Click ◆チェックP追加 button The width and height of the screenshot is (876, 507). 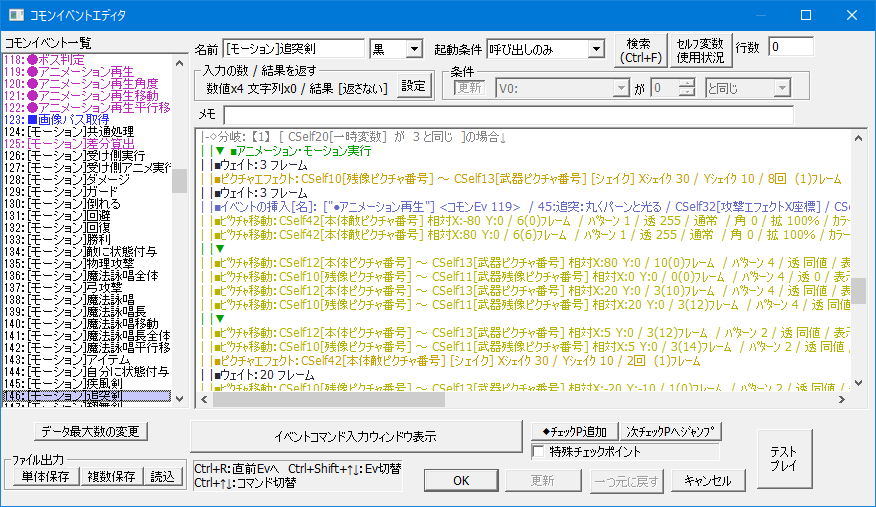(574, 432)
